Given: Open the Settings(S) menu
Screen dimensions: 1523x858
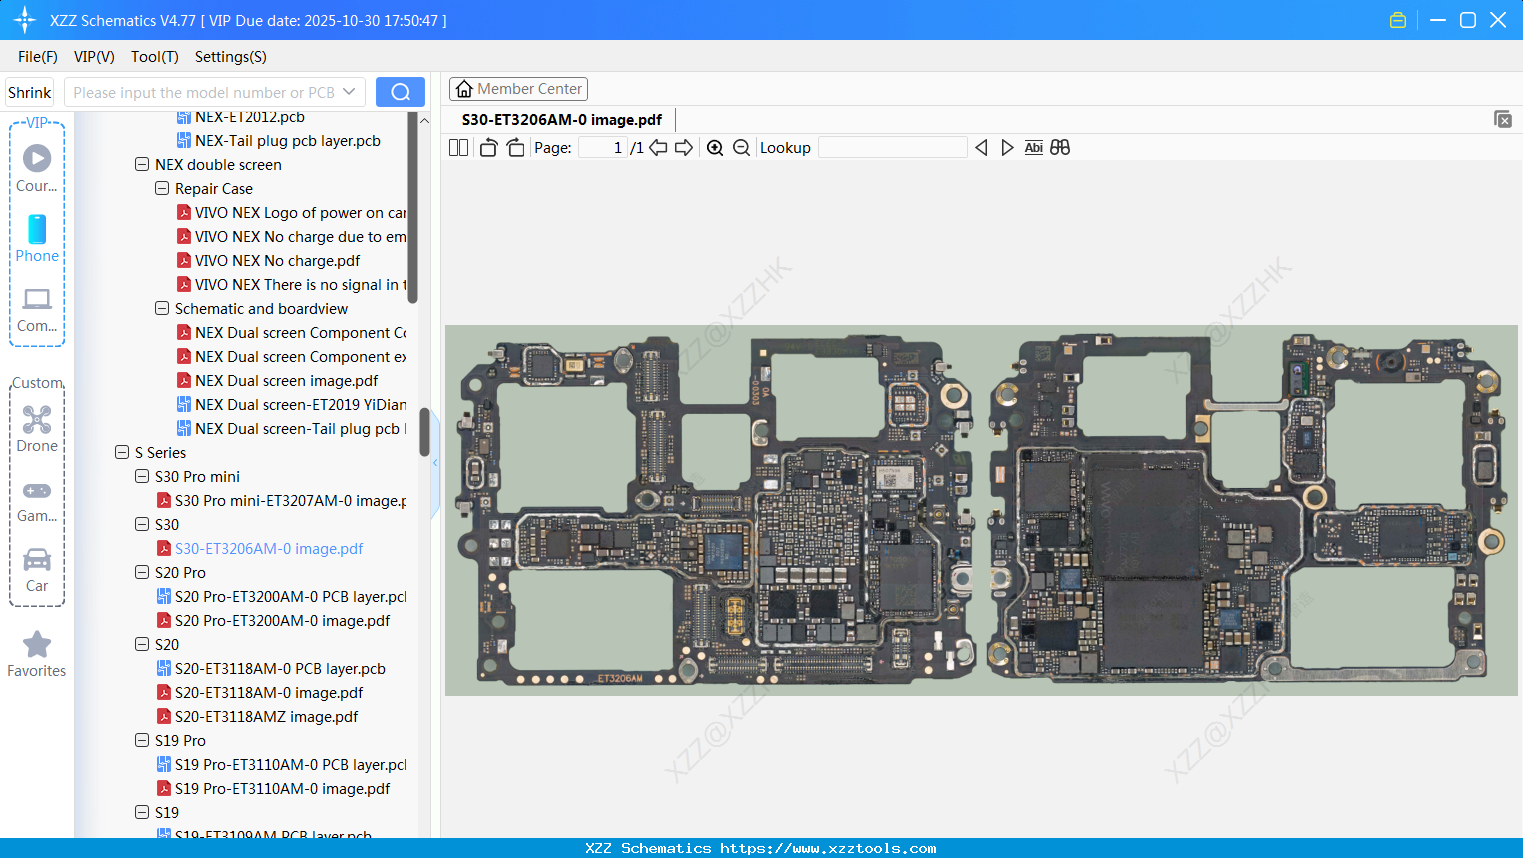Looking at the screenshot, I should point(231,57).
